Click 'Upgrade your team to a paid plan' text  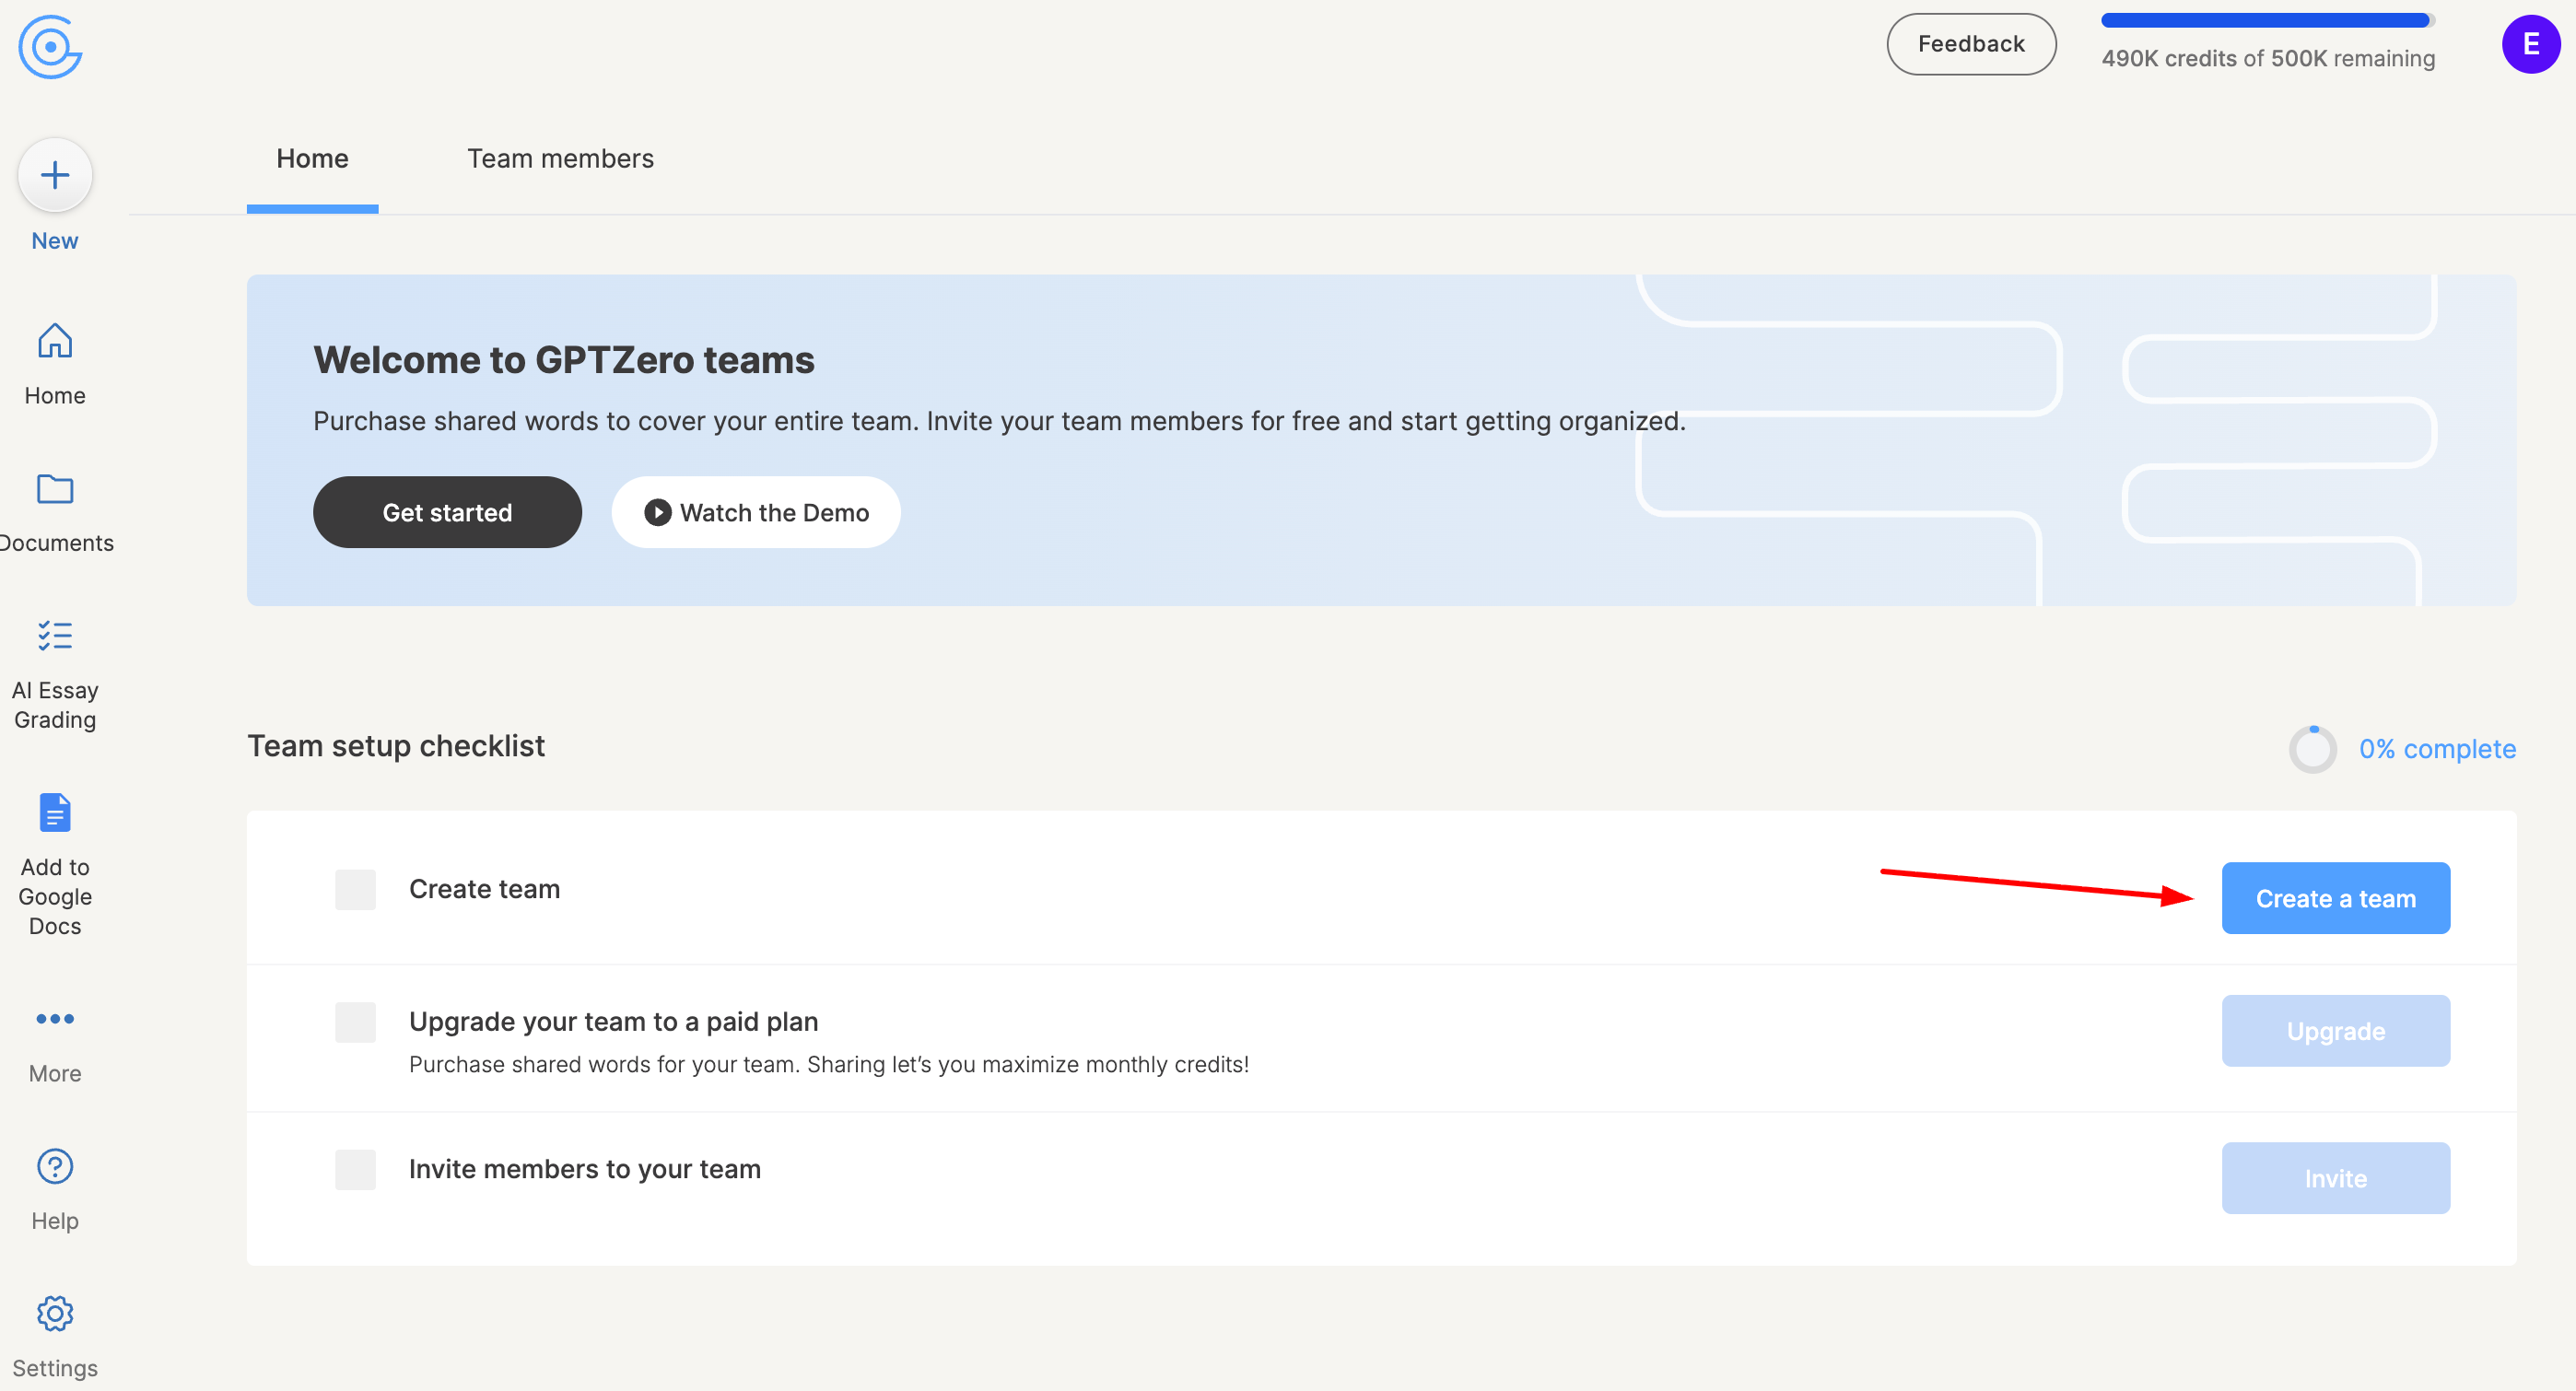tap(614, 1022)
